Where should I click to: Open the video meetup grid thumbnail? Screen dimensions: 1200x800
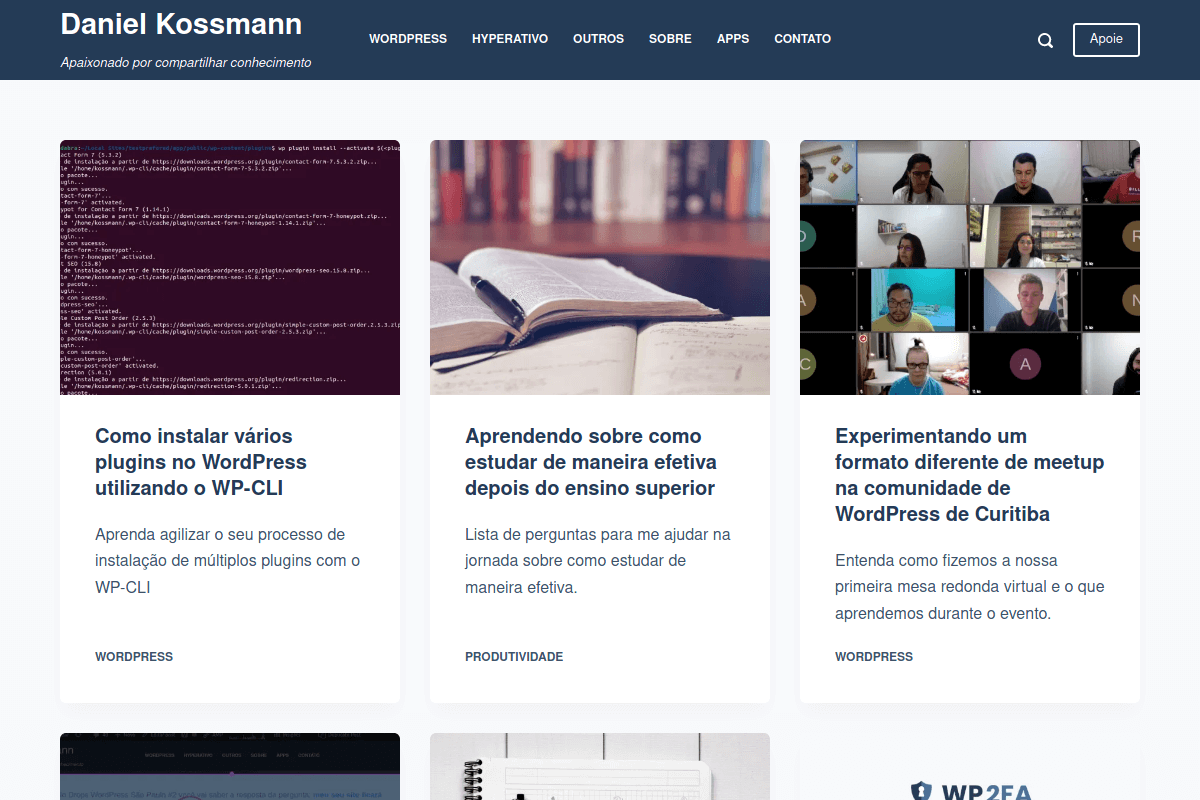pyautogui.click(x=970, y=267)
